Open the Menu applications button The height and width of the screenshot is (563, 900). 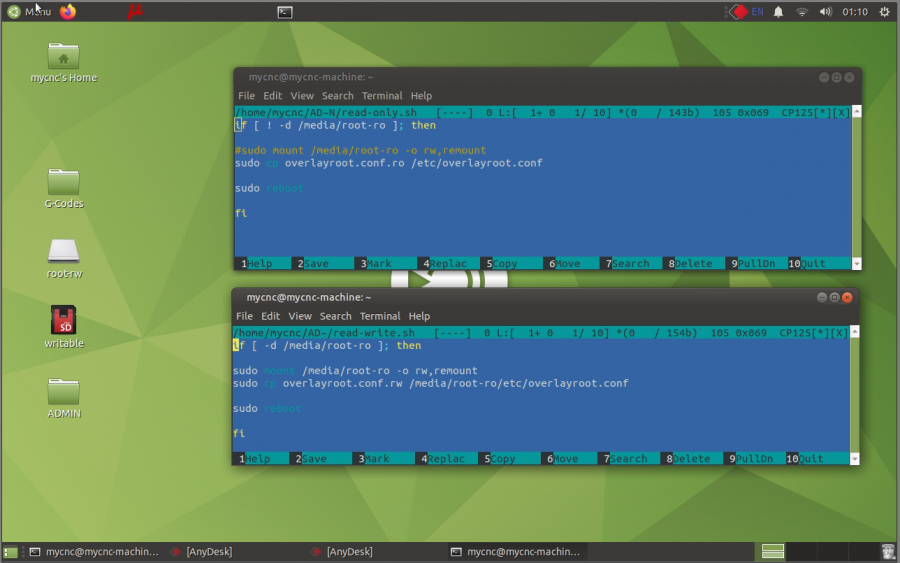(30, 12)
